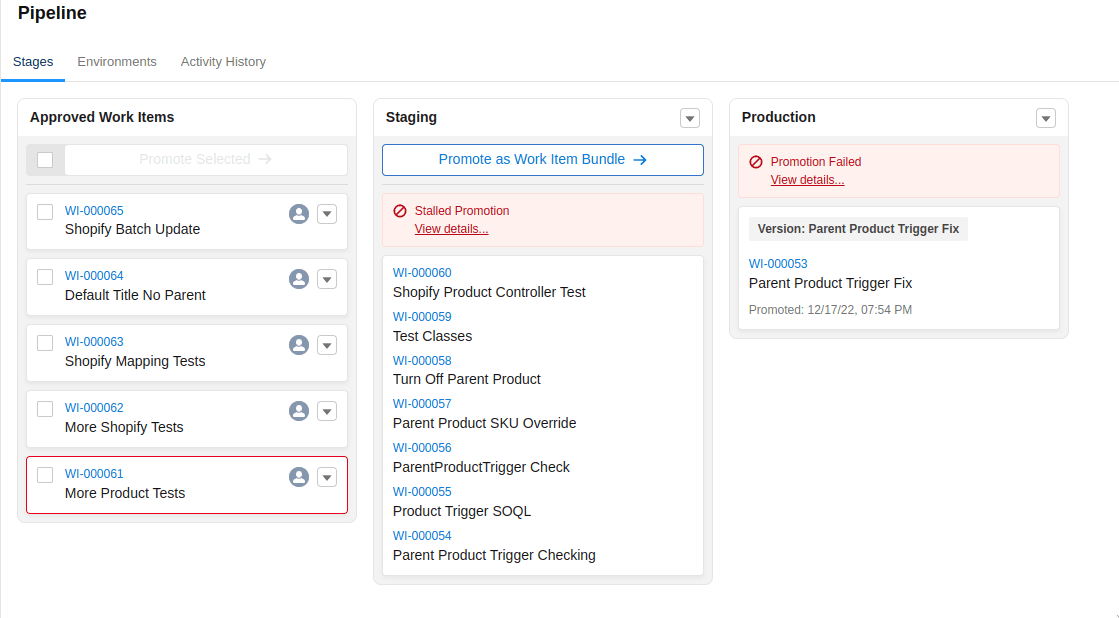Open the Activity History tab

coord(223,61)
